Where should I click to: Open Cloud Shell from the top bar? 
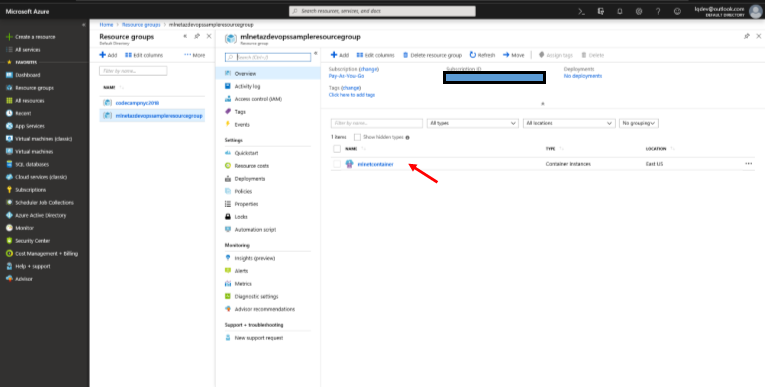coord(582,11)
